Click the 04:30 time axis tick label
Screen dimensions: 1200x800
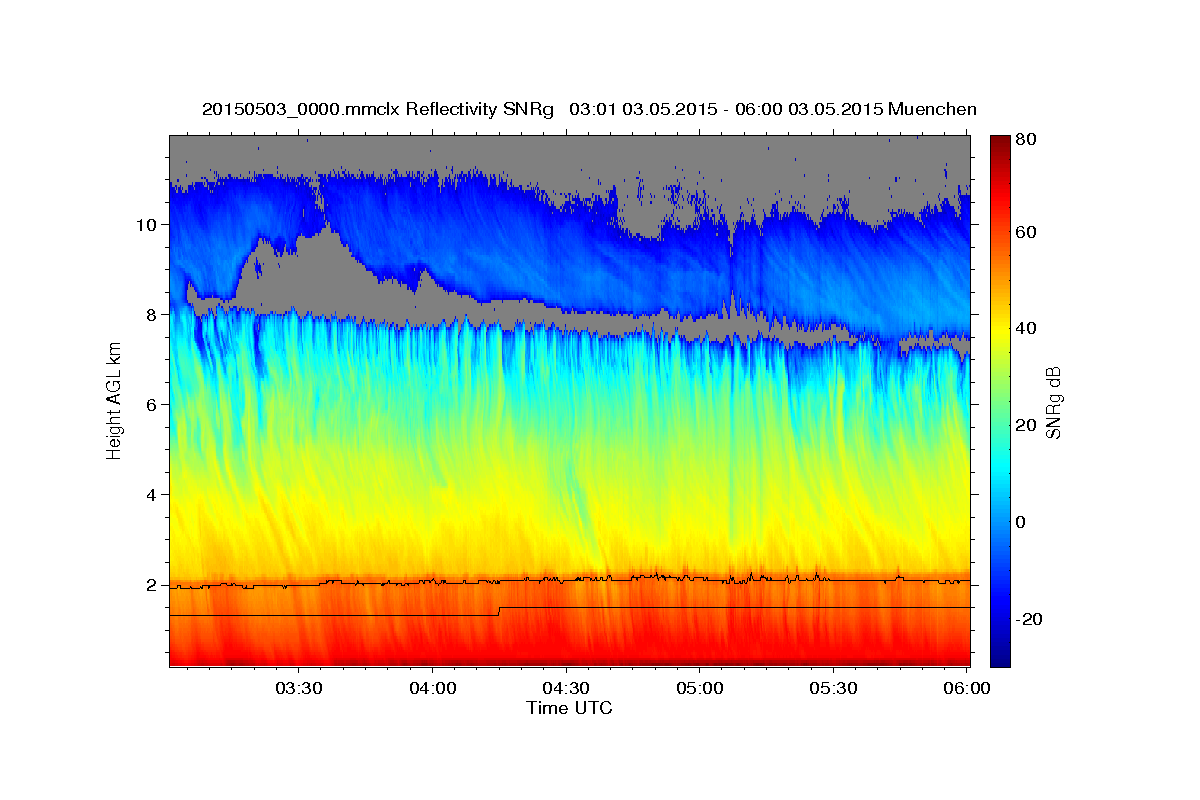tap(566, 689)
